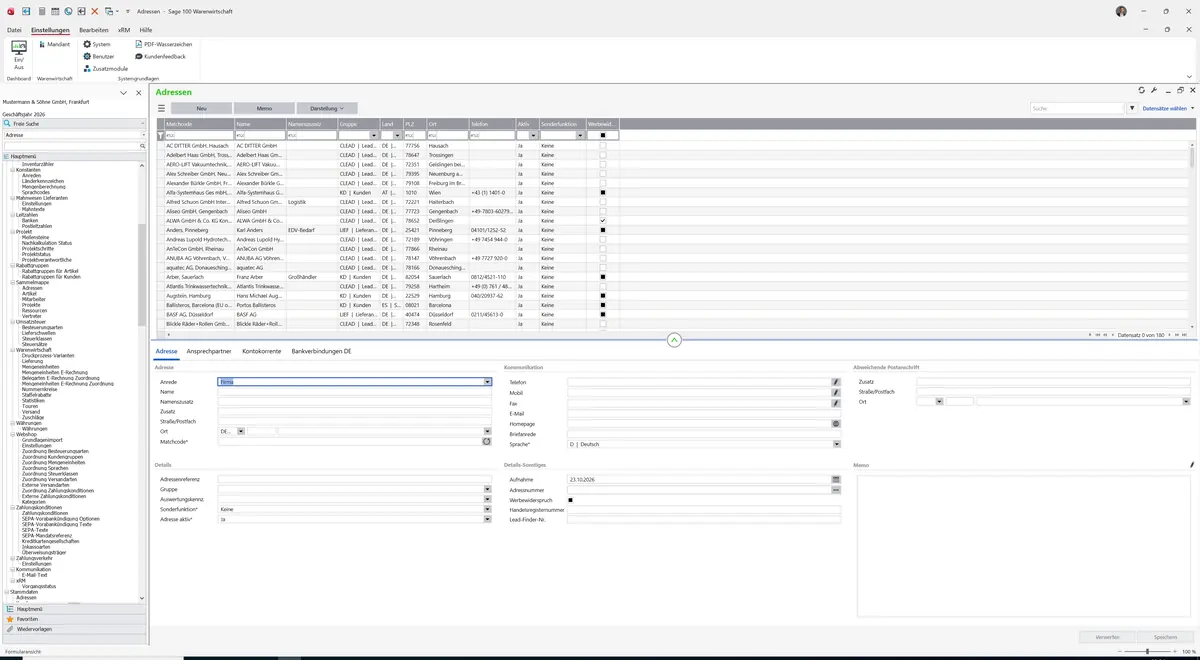Click the Memo button

(x=264, y=108)
